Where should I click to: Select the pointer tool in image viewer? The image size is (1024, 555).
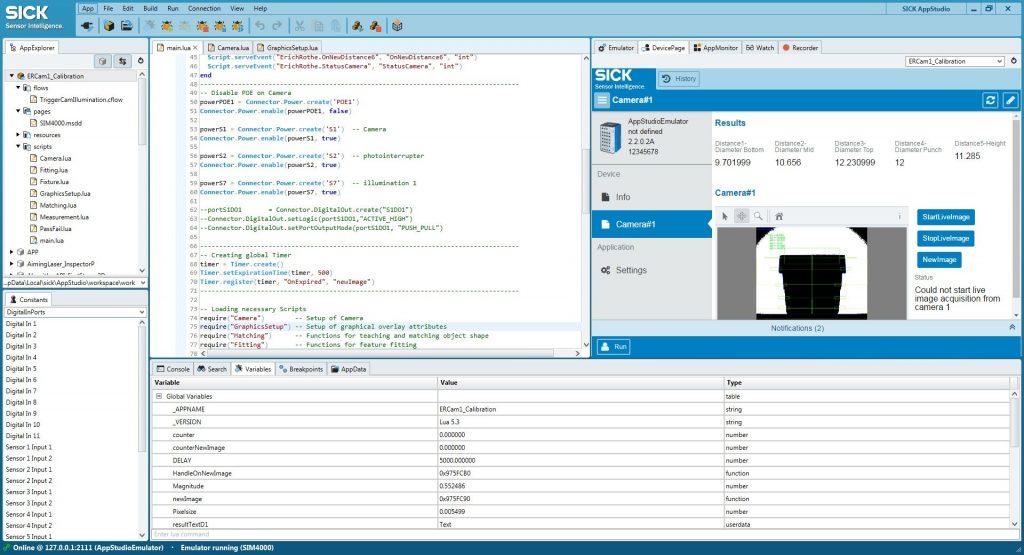click(x=726, y=215)
